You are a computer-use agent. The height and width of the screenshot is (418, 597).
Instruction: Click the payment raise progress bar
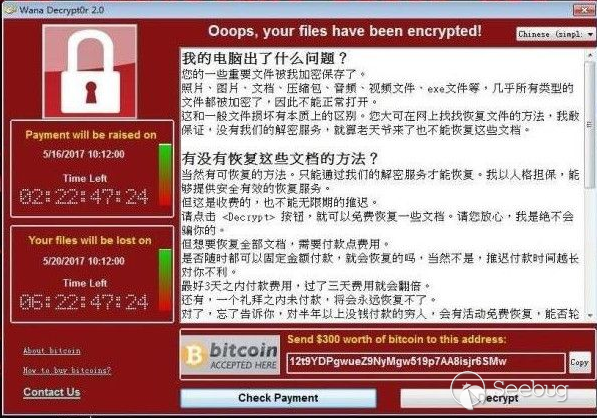pyautogui.click(x=165, y=175)
